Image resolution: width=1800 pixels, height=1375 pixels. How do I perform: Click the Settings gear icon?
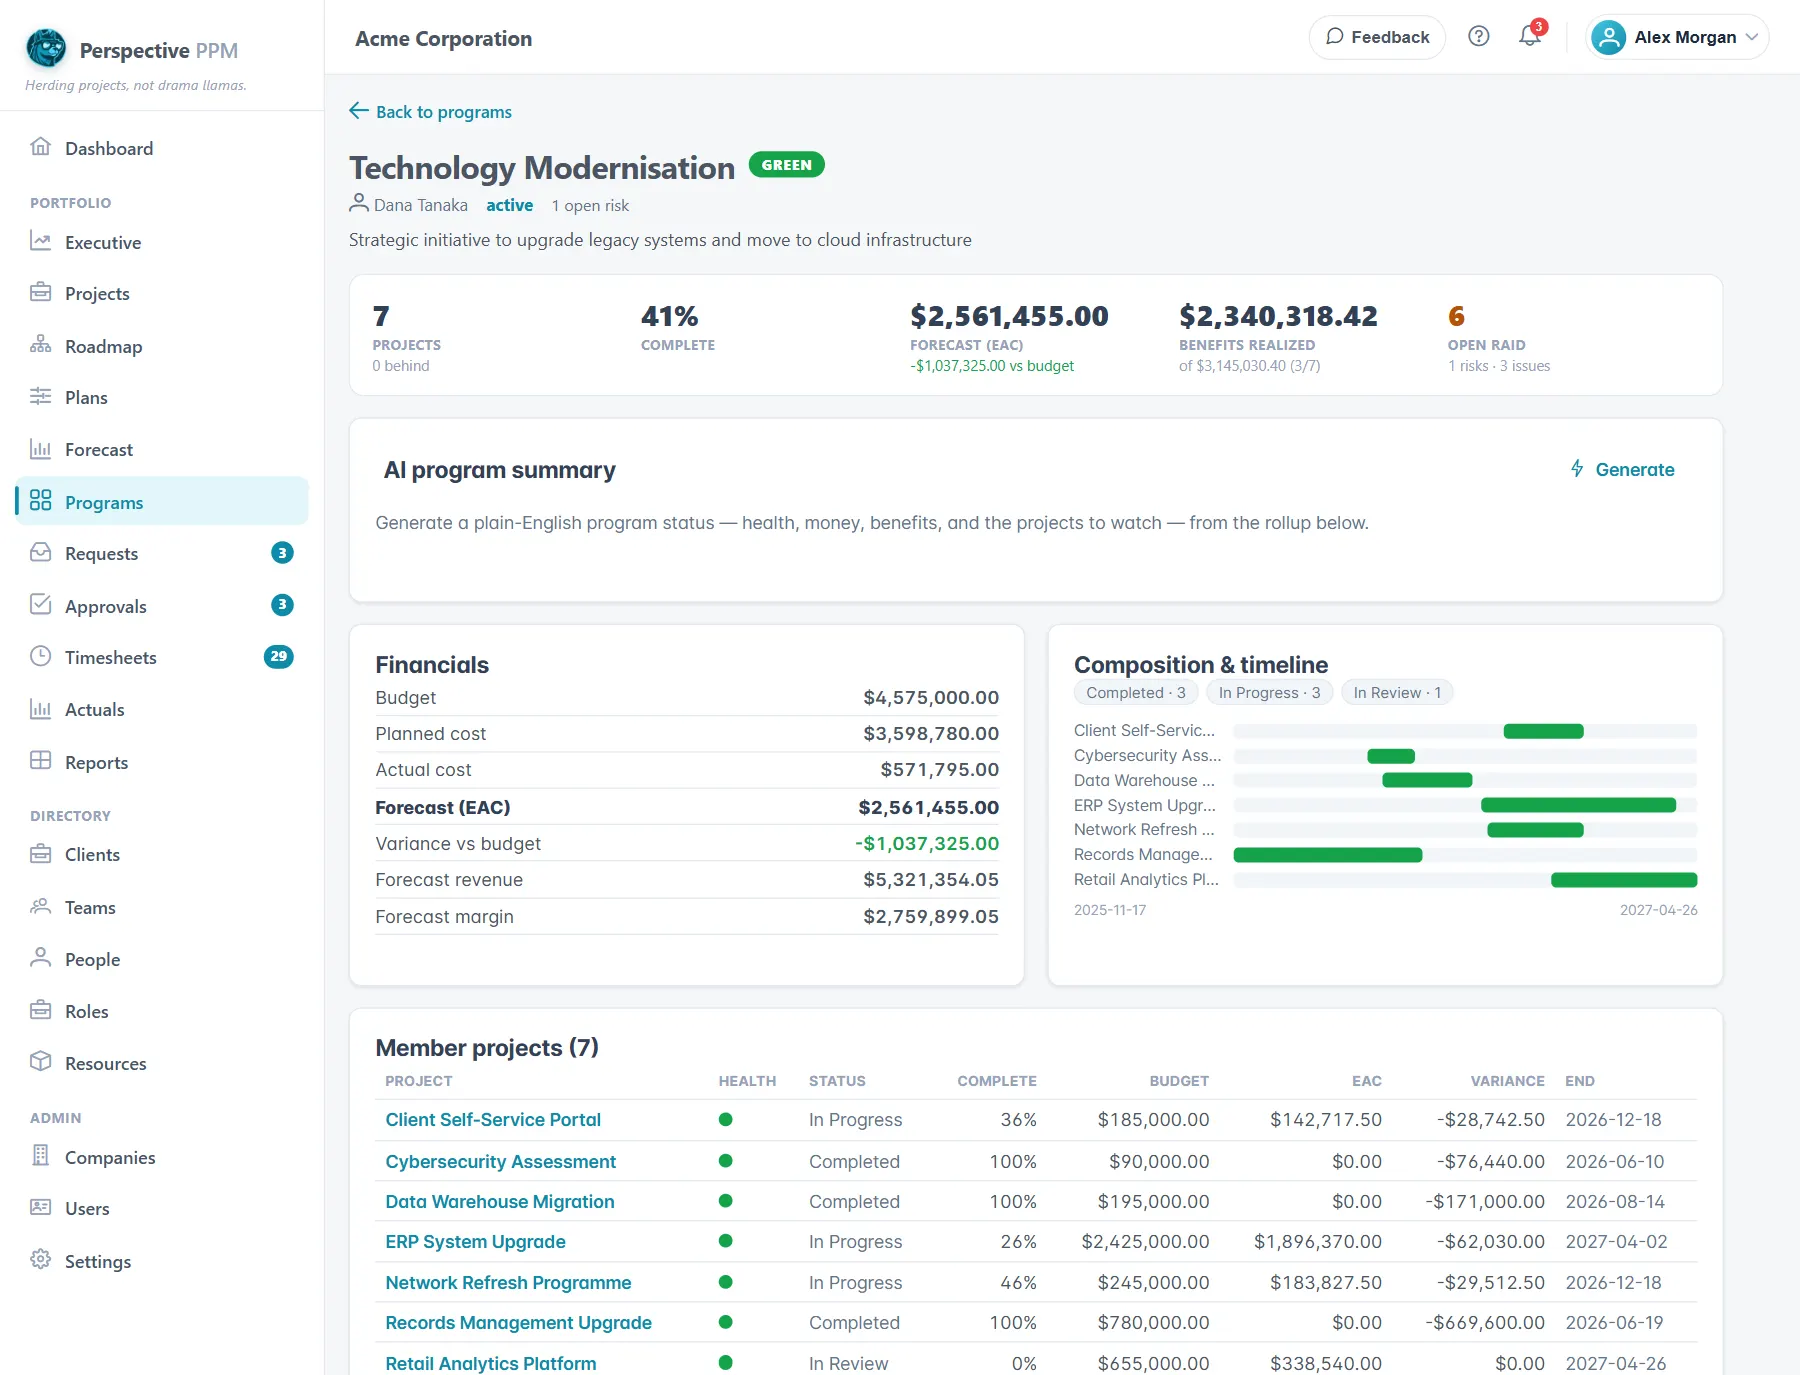pyautogui.click(x=40, y=1259)
